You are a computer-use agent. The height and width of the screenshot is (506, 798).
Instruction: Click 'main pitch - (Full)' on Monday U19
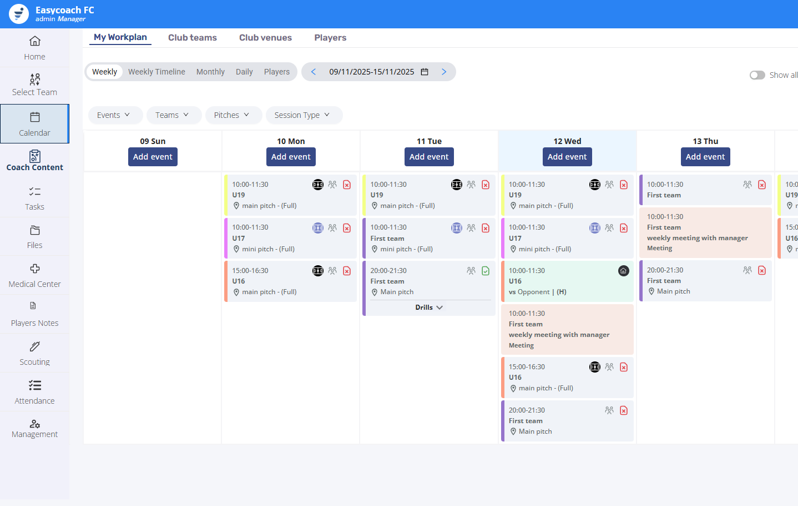pos(269,206)
